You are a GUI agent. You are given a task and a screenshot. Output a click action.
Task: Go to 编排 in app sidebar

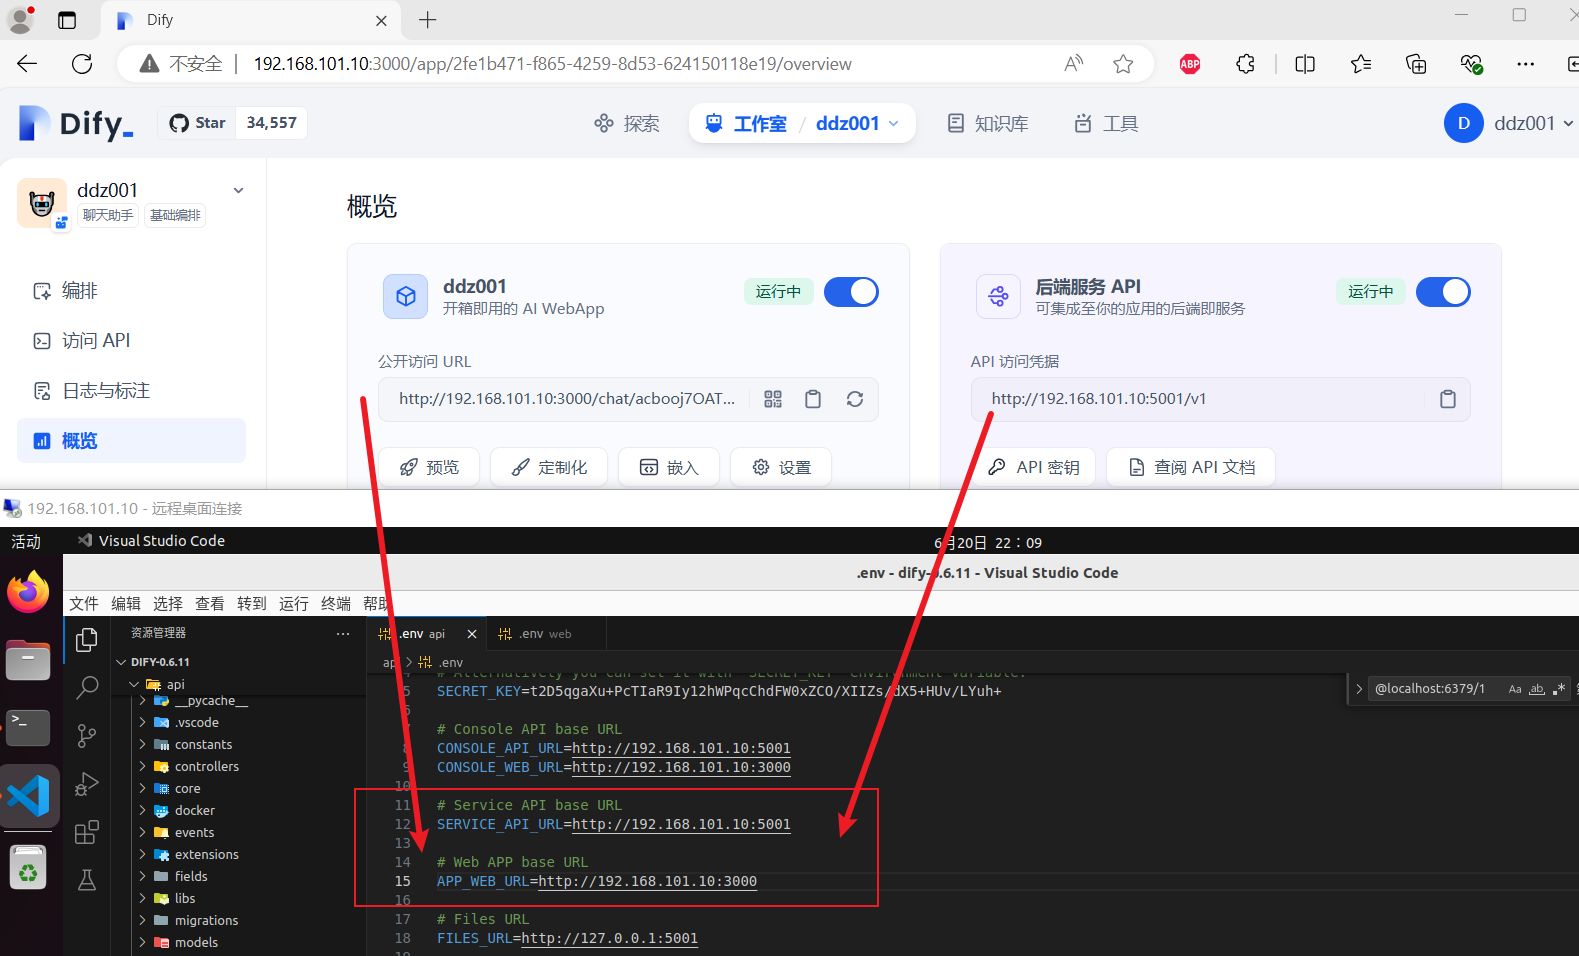point(131,291)
